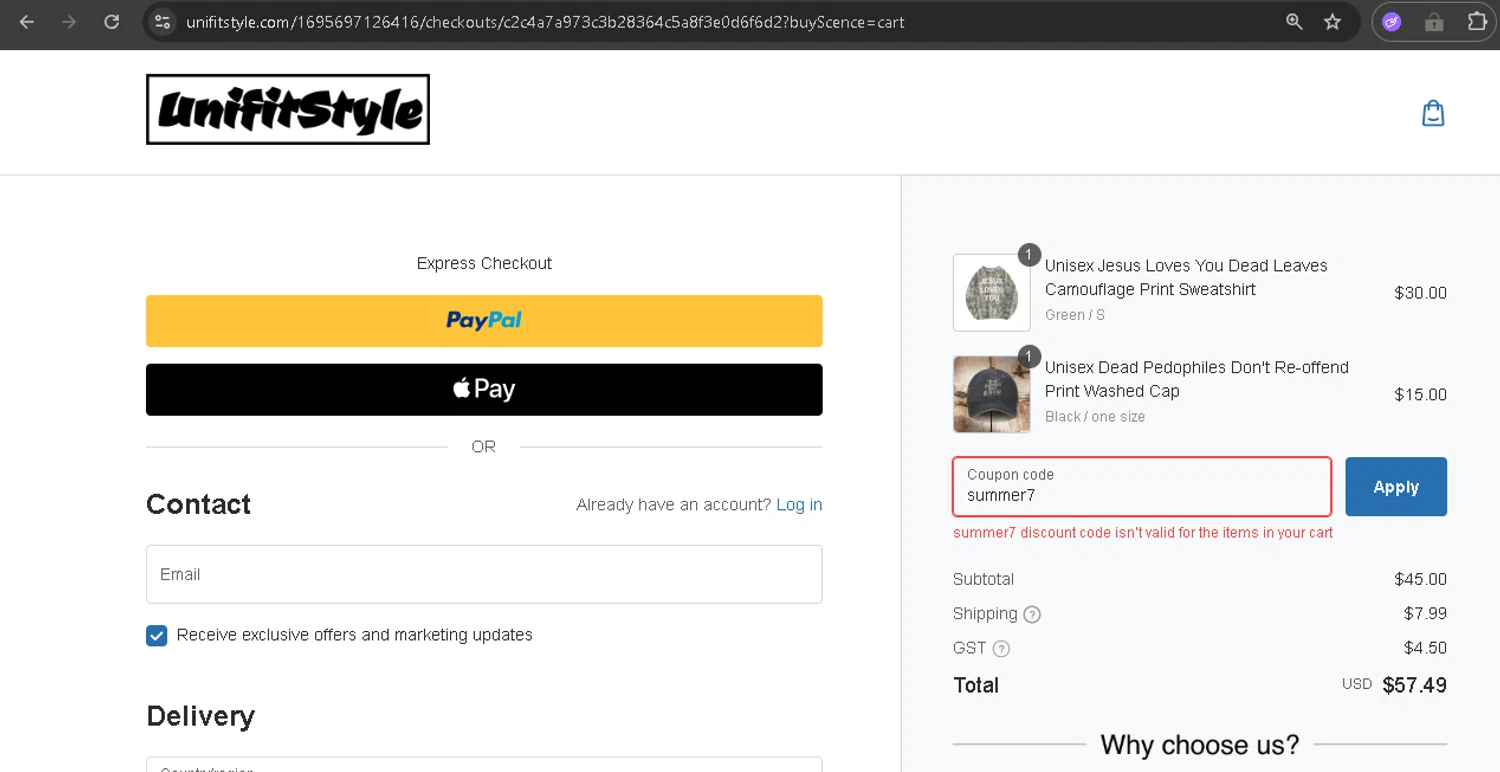Open the purple extension icon
Screen dimensions: 1500x772
point(1392,21)
